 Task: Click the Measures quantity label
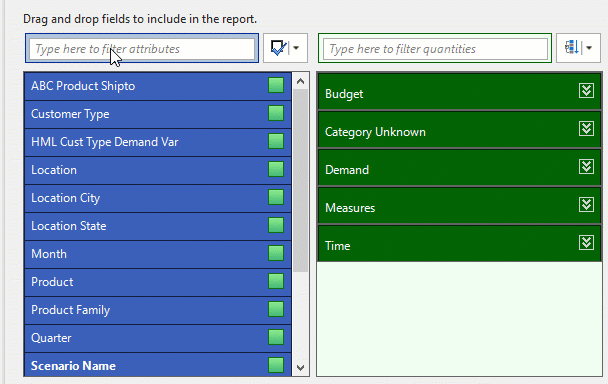coord(350,208)
